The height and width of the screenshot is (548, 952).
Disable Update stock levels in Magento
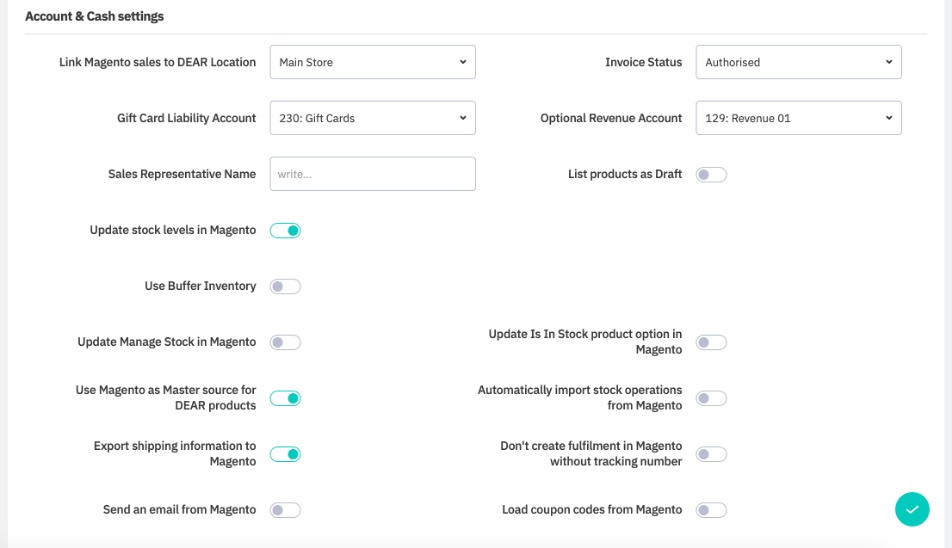click(x=285, y=231)
